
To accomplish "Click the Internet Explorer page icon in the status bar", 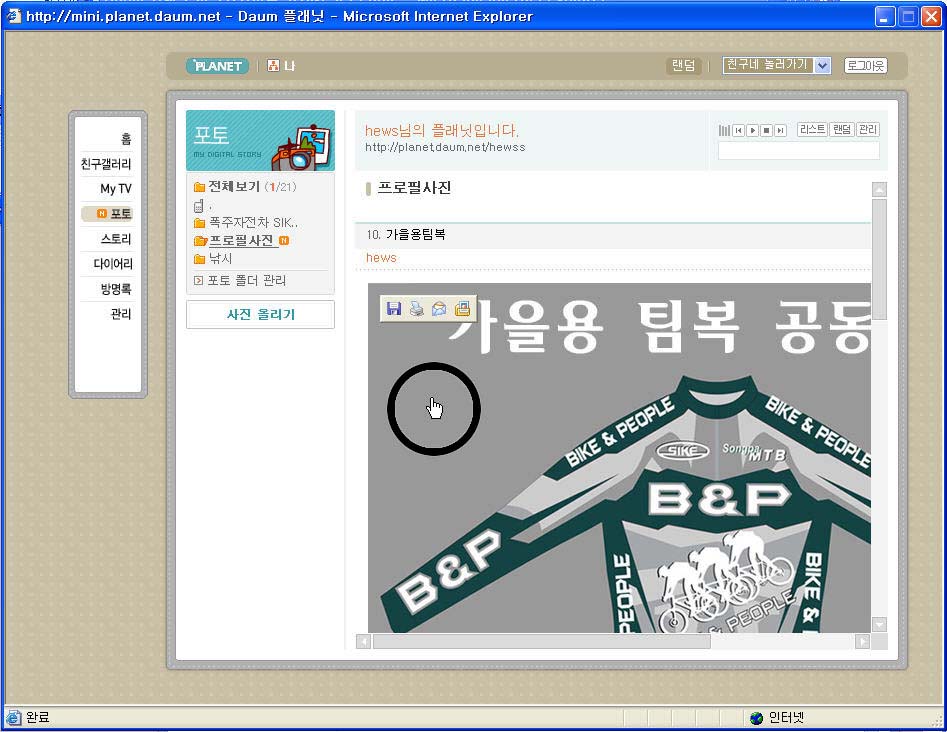I will pyautogui.click(x=13, y=718).
